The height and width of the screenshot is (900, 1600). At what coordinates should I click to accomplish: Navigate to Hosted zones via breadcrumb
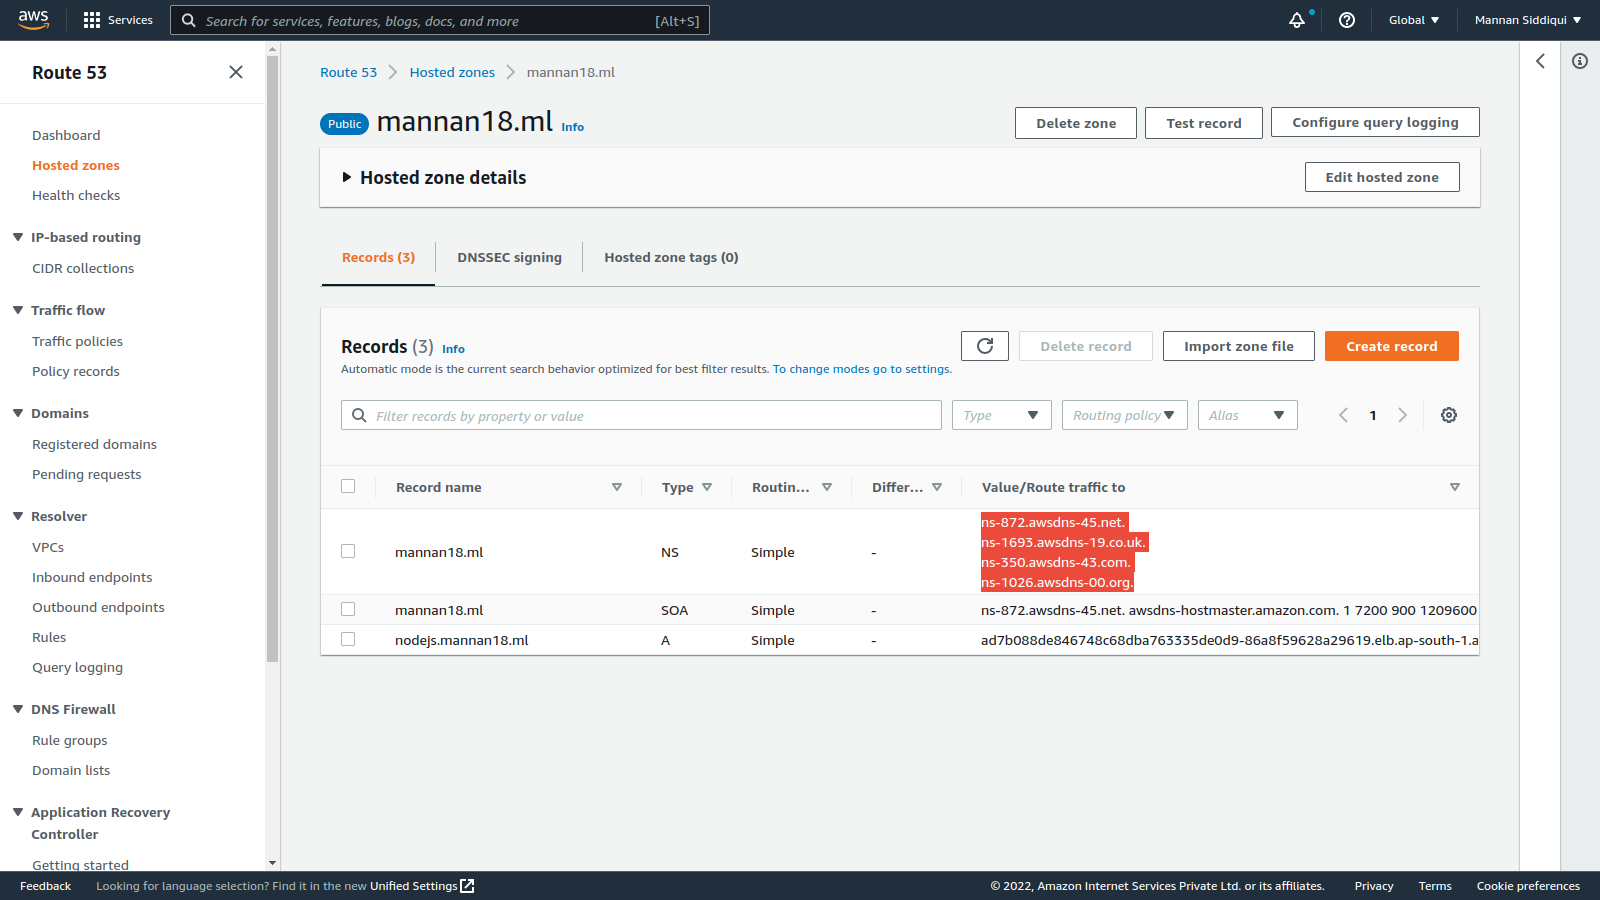(x=452, y=72)
